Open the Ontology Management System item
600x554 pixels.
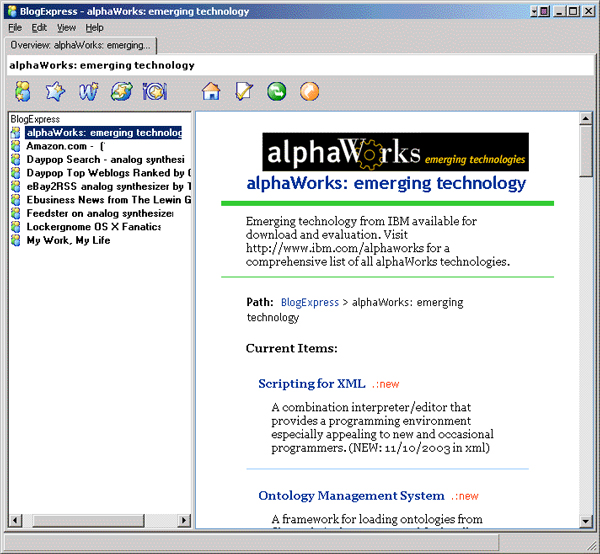(351, 495)
